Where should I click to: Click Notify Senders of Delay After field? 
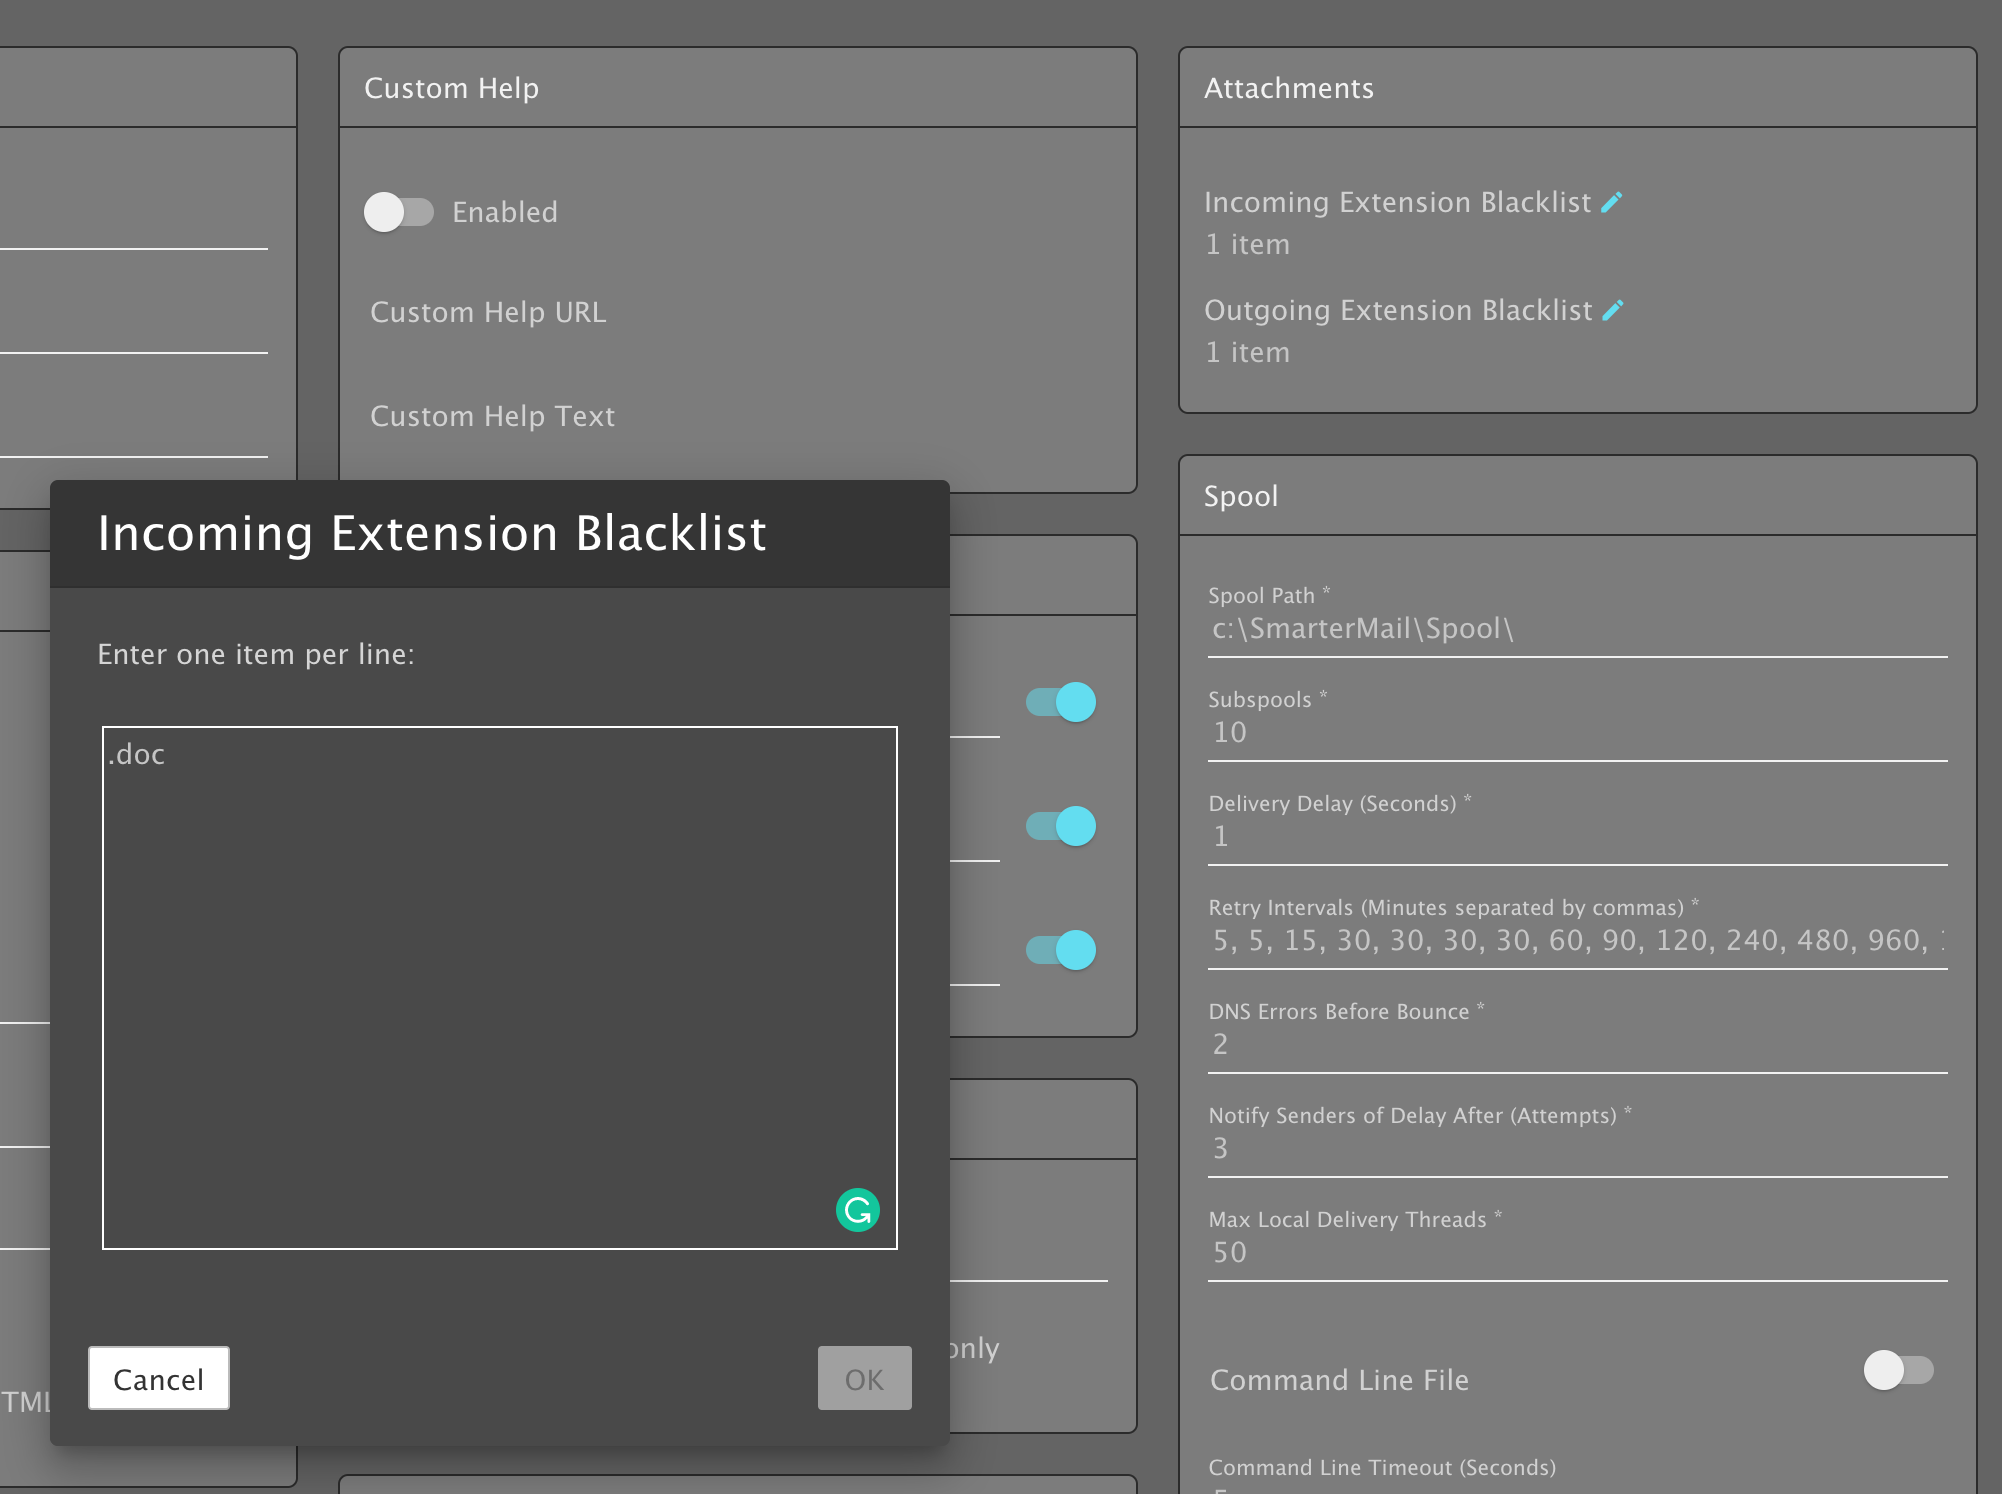coord(1576,1149)
